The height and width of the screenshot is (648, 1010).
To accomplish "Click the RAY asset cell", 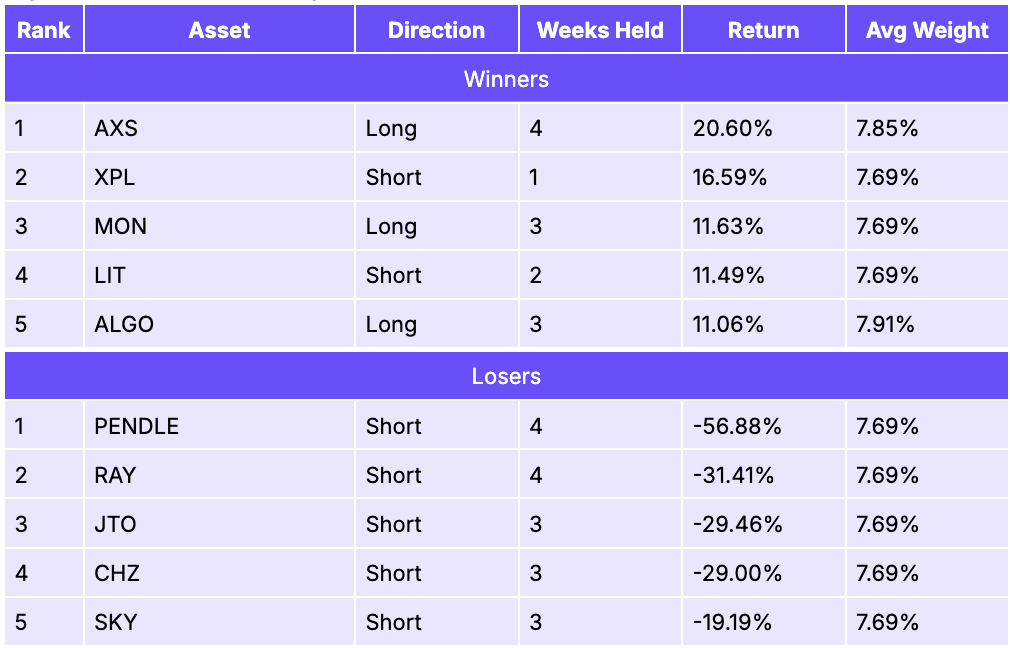I will [219, 475].
